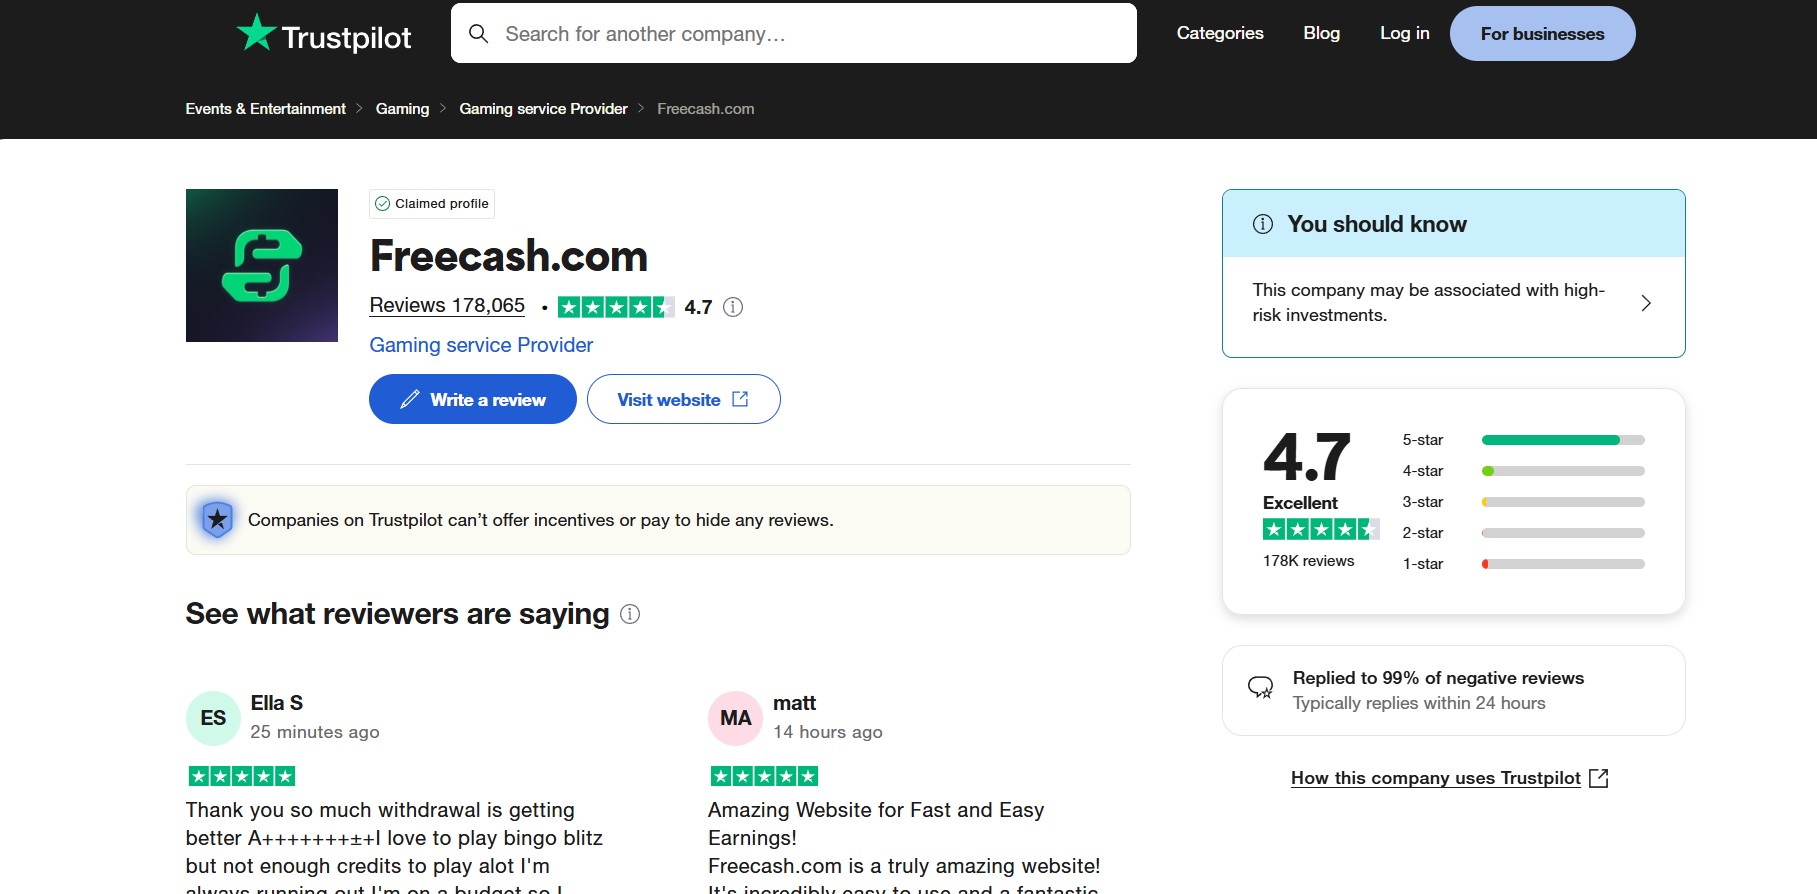Viewport: 1817px width, 894px height.
Task: Click the 3-star yellow progress bar
Action: click(x=1563, y=502)
